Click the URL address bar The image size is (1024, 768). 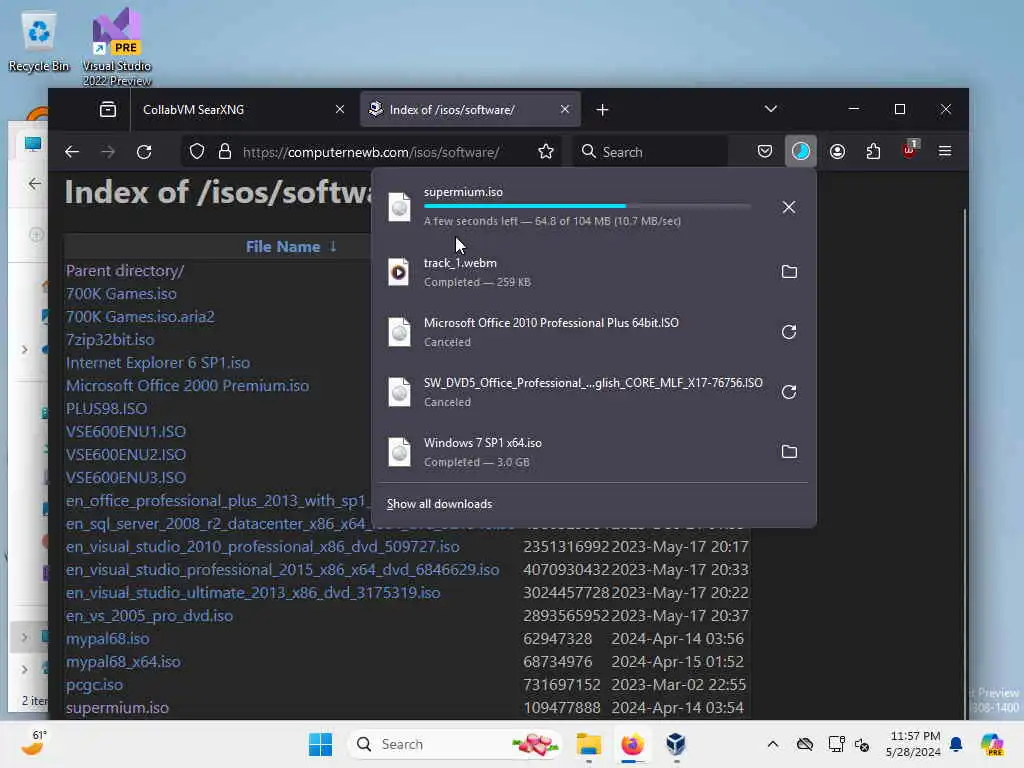[371, 152]
